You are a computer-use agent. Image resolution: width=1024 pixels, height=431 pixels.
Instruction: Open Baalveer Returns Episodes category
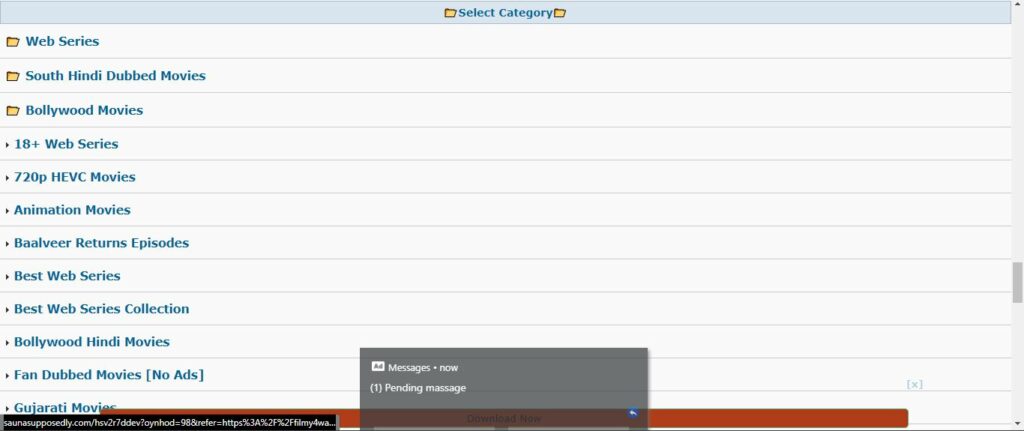101,243
